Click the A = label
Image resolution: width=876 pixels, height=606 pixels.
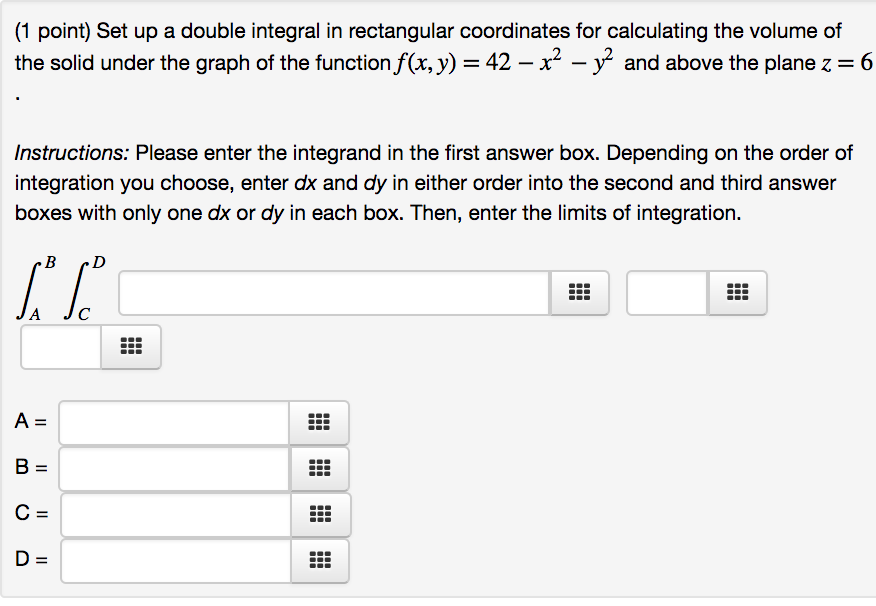pyautogui.click(x=29, y=422)
